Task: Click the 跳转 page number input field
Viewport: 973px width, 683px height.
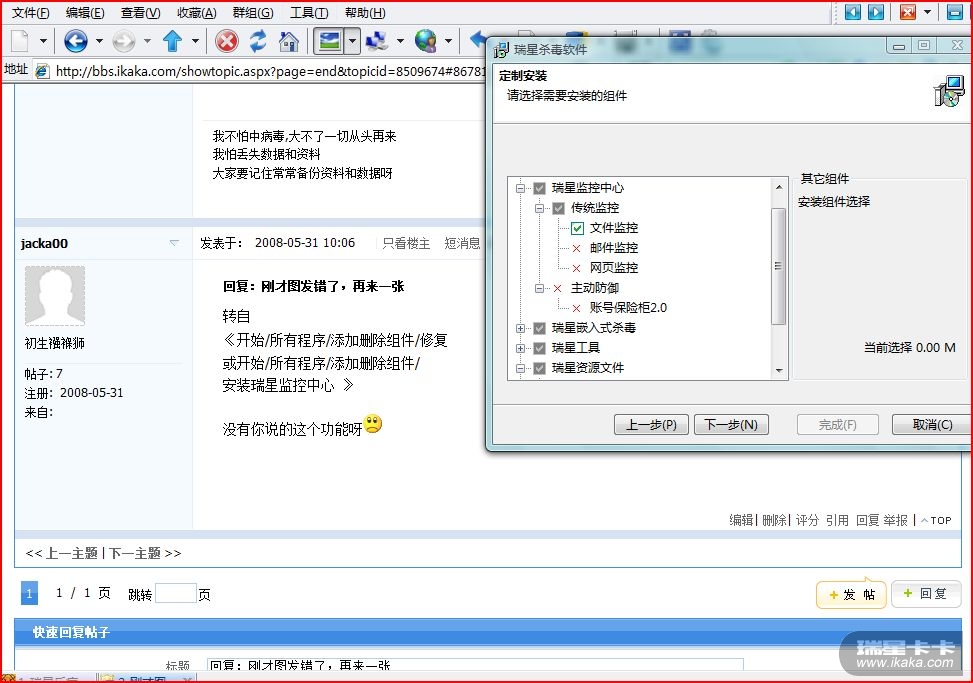Action: pyautogui.click(x=176, y=594)
